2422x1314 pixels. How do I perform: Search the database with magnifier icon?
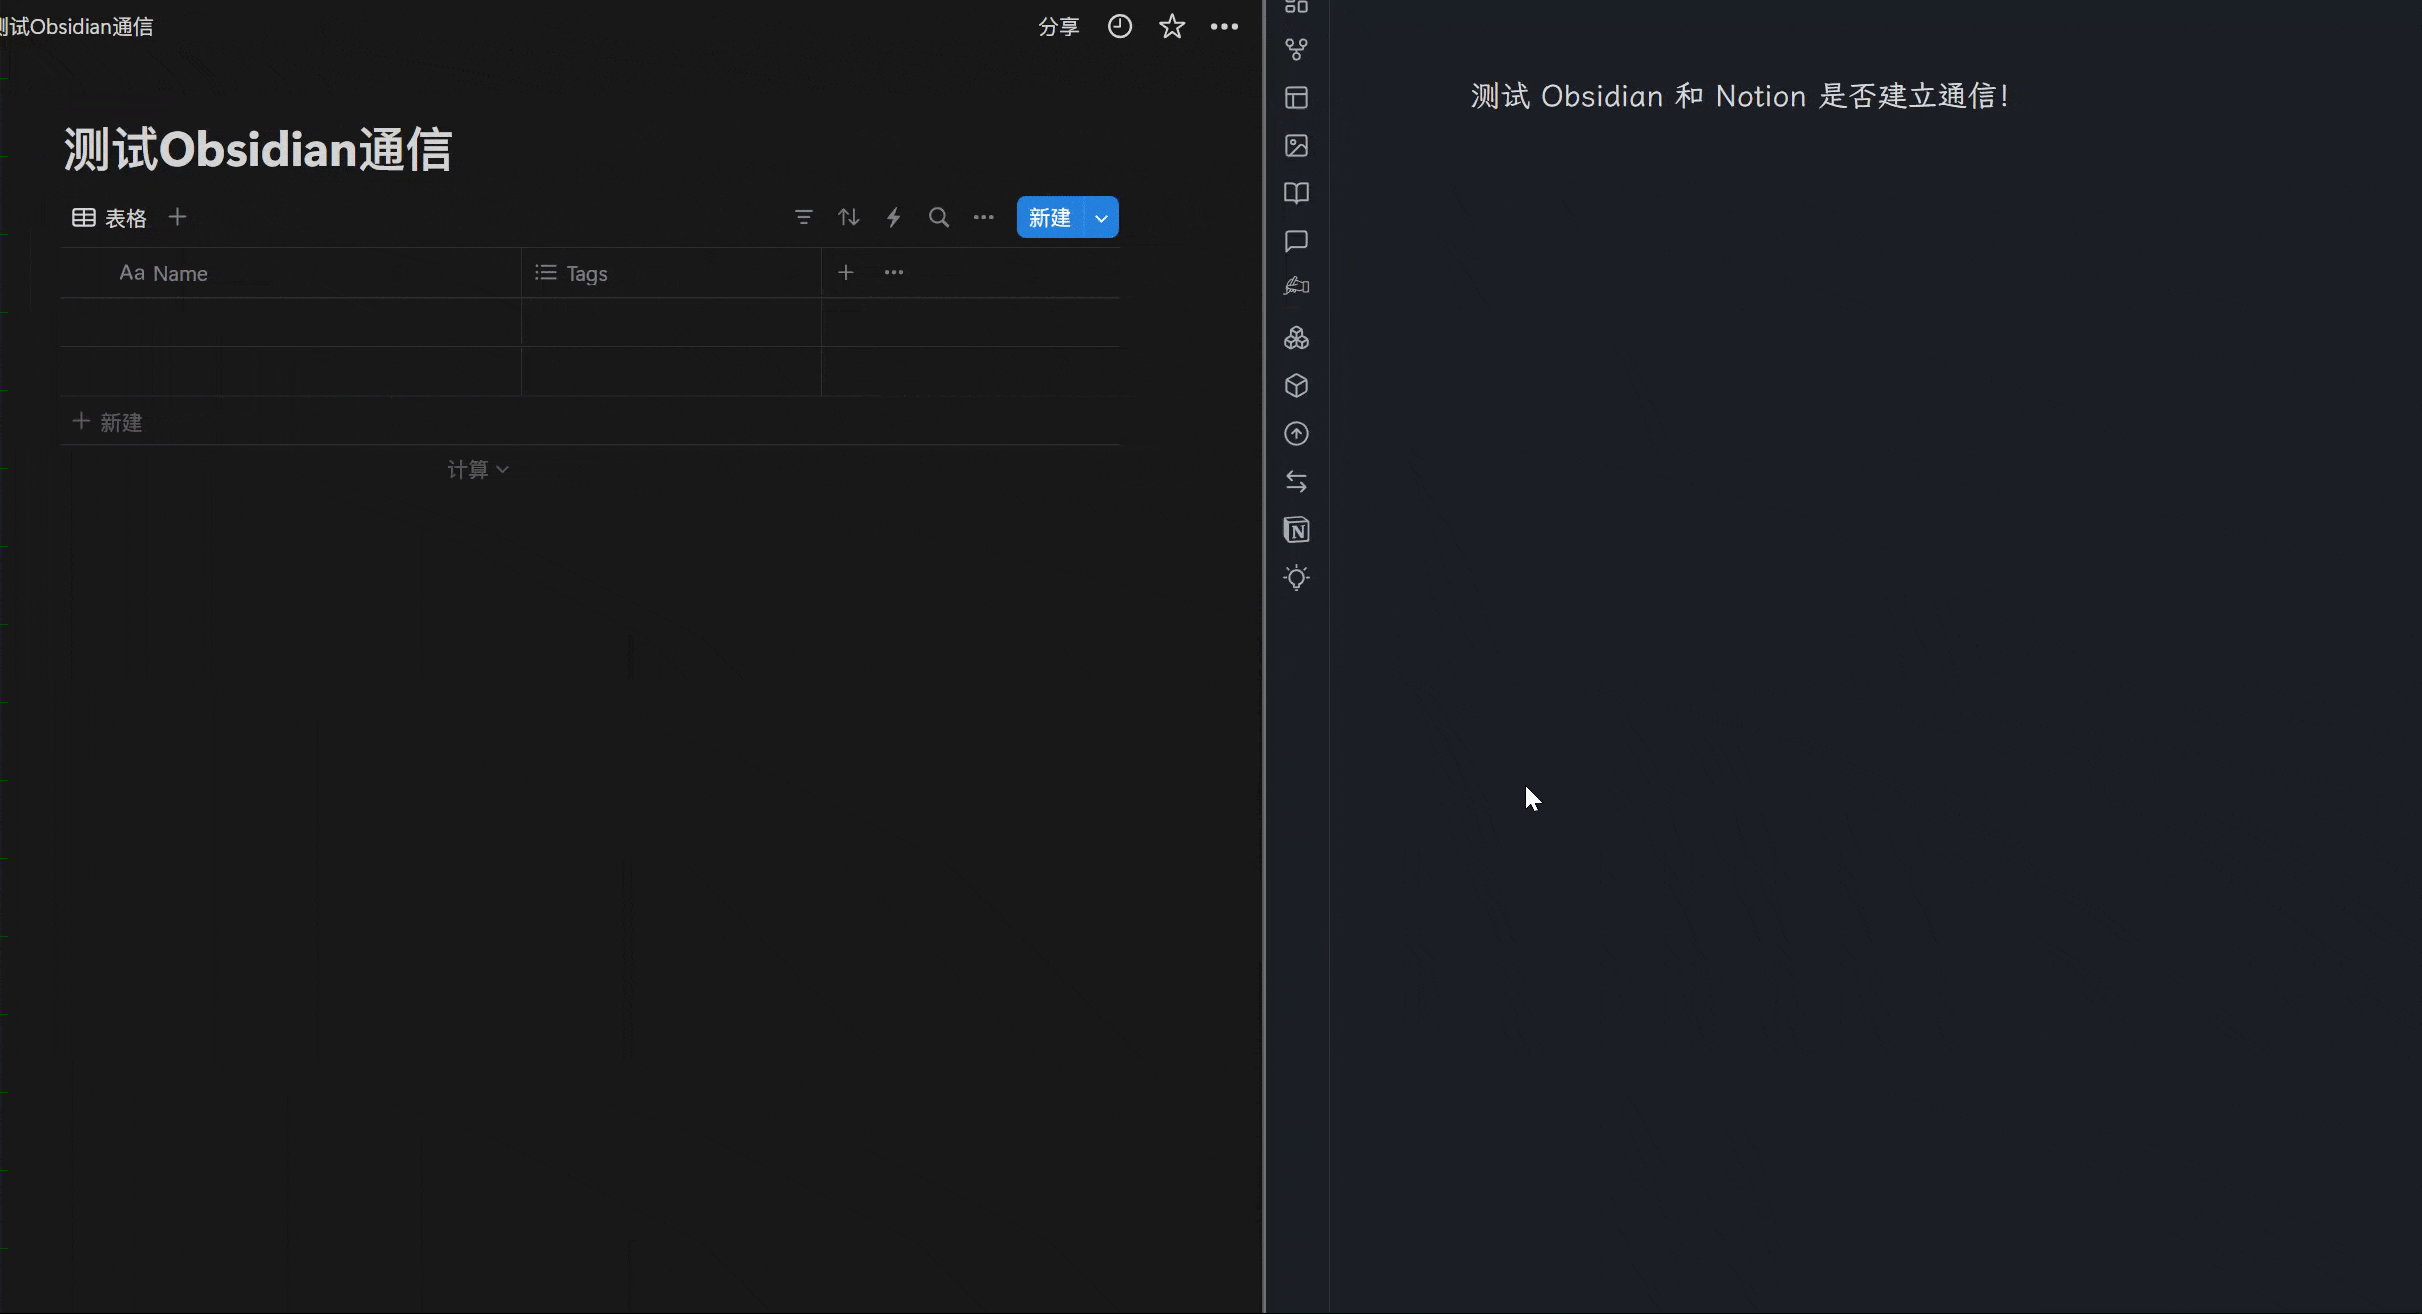click(938, 217)
